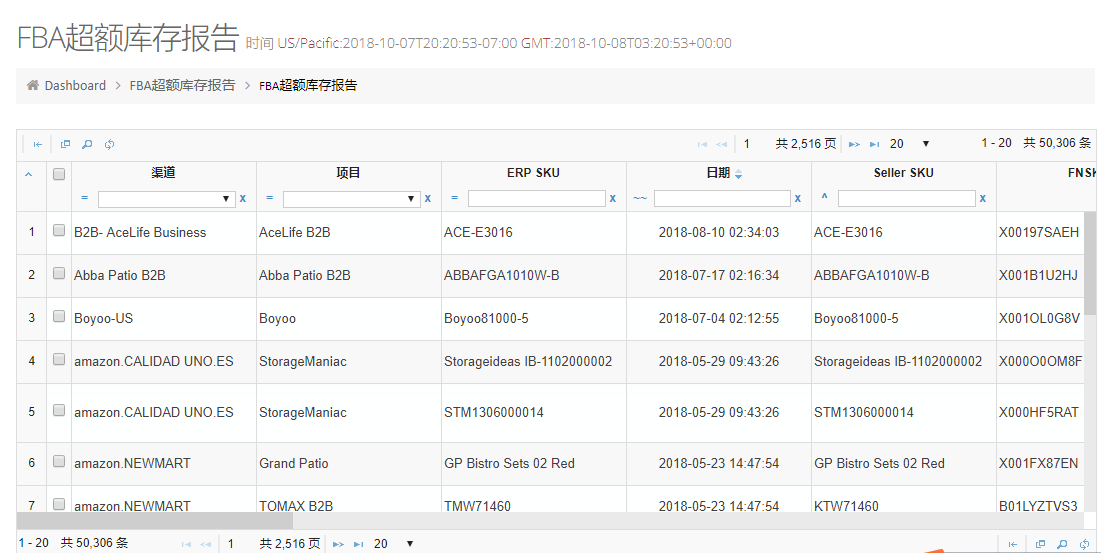Jump to last page in bottom pager
The image size is (1101, 553).
tap(359, 544)
